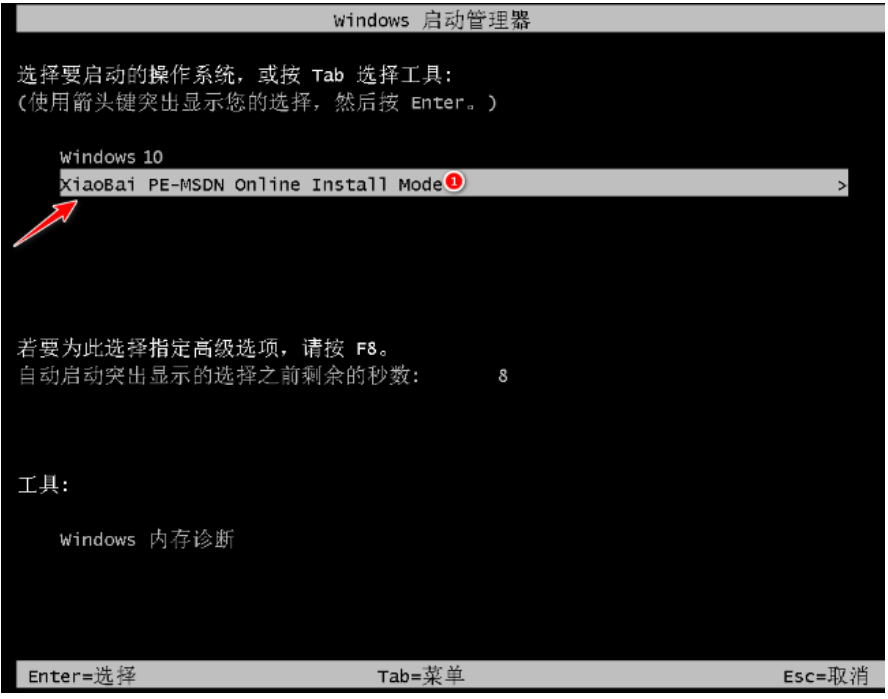Click the auto-start remaining seconds label
The image size is (888, 699).
[x=219, y=376]
